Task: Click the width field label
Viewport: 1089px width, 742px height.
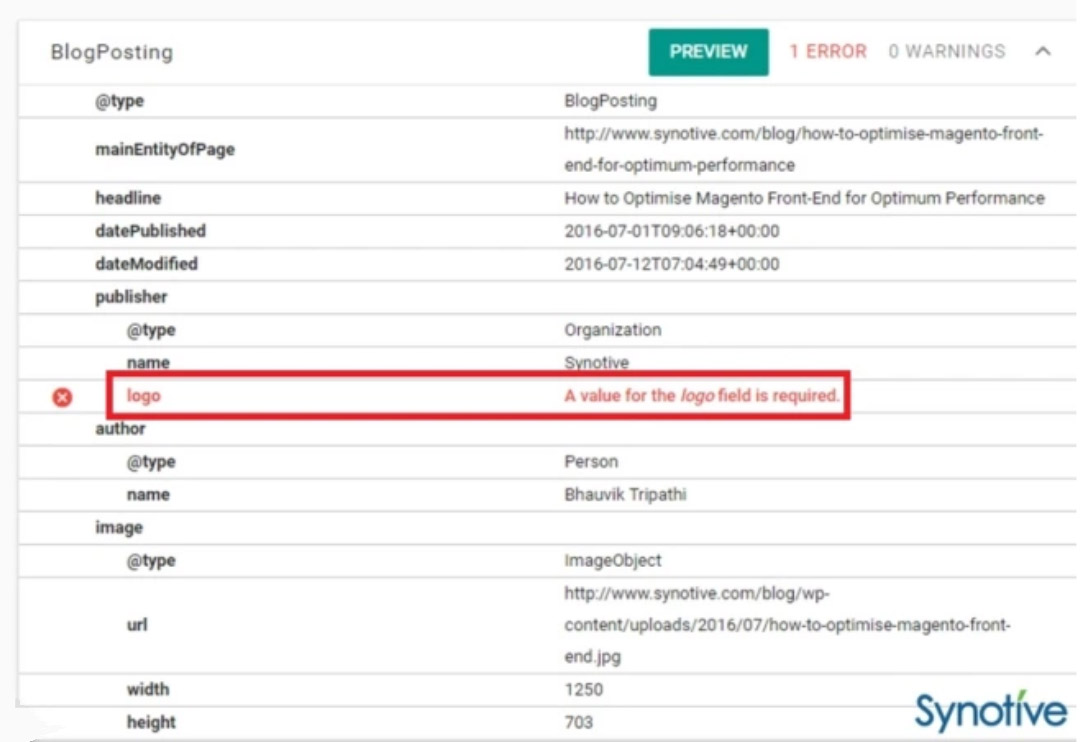Action: coord(147,689)
